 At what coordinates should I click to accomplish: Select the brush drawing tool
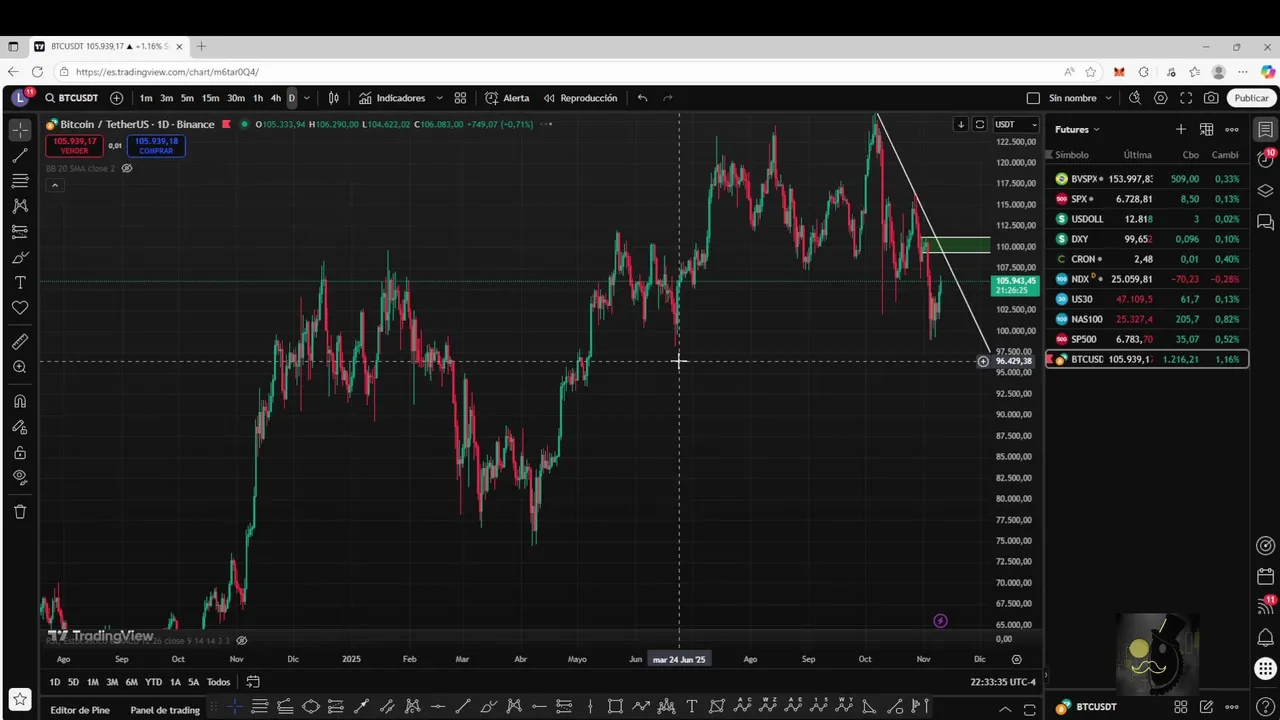point(20,257)
